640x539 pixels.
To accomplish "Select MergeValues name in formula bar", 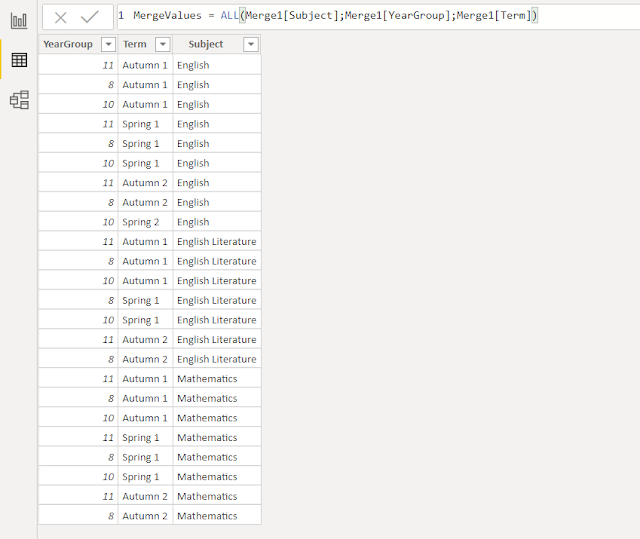I will point(167,16).
